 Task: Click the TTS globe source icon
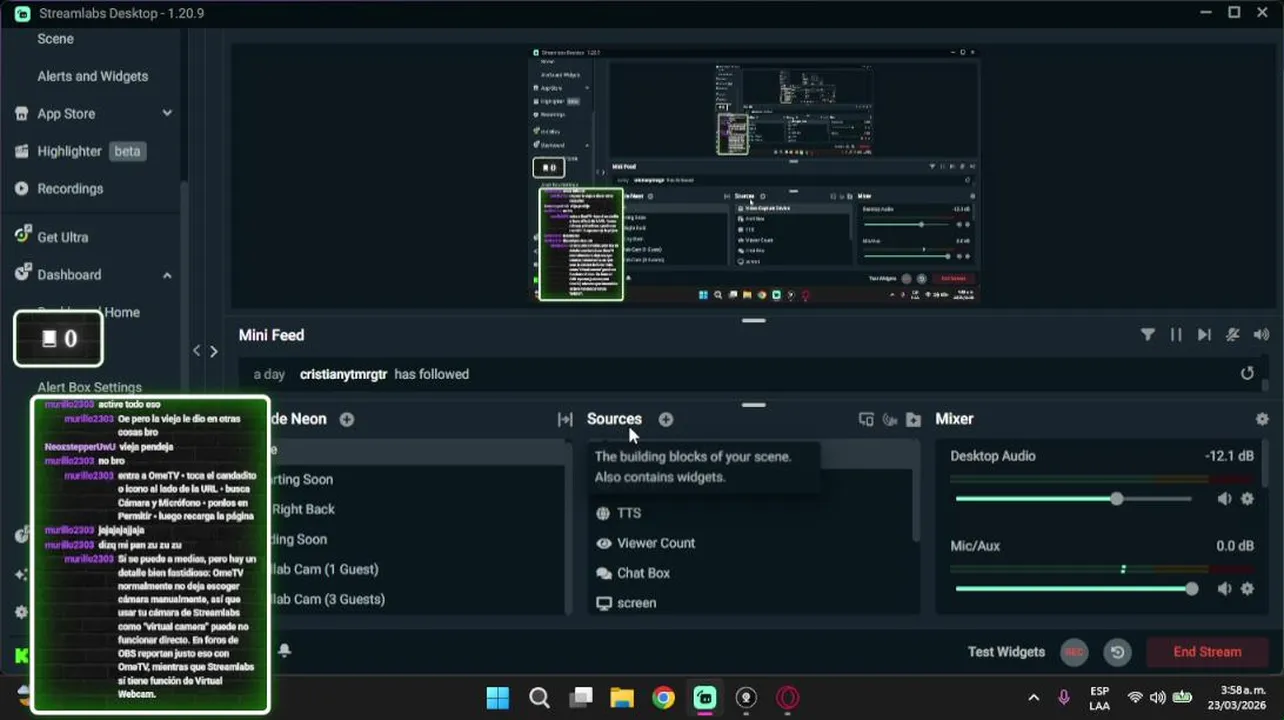(x=603, y=513)
